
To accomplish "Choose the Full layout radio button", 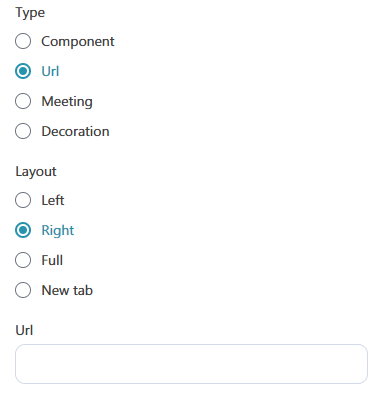I will point(23,260).
